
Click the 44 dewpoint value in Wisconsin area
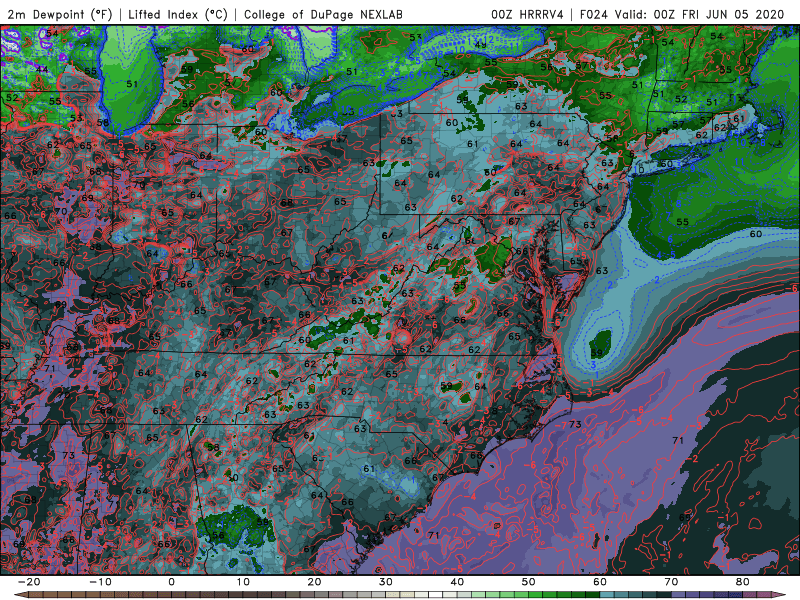coord(42,69)
